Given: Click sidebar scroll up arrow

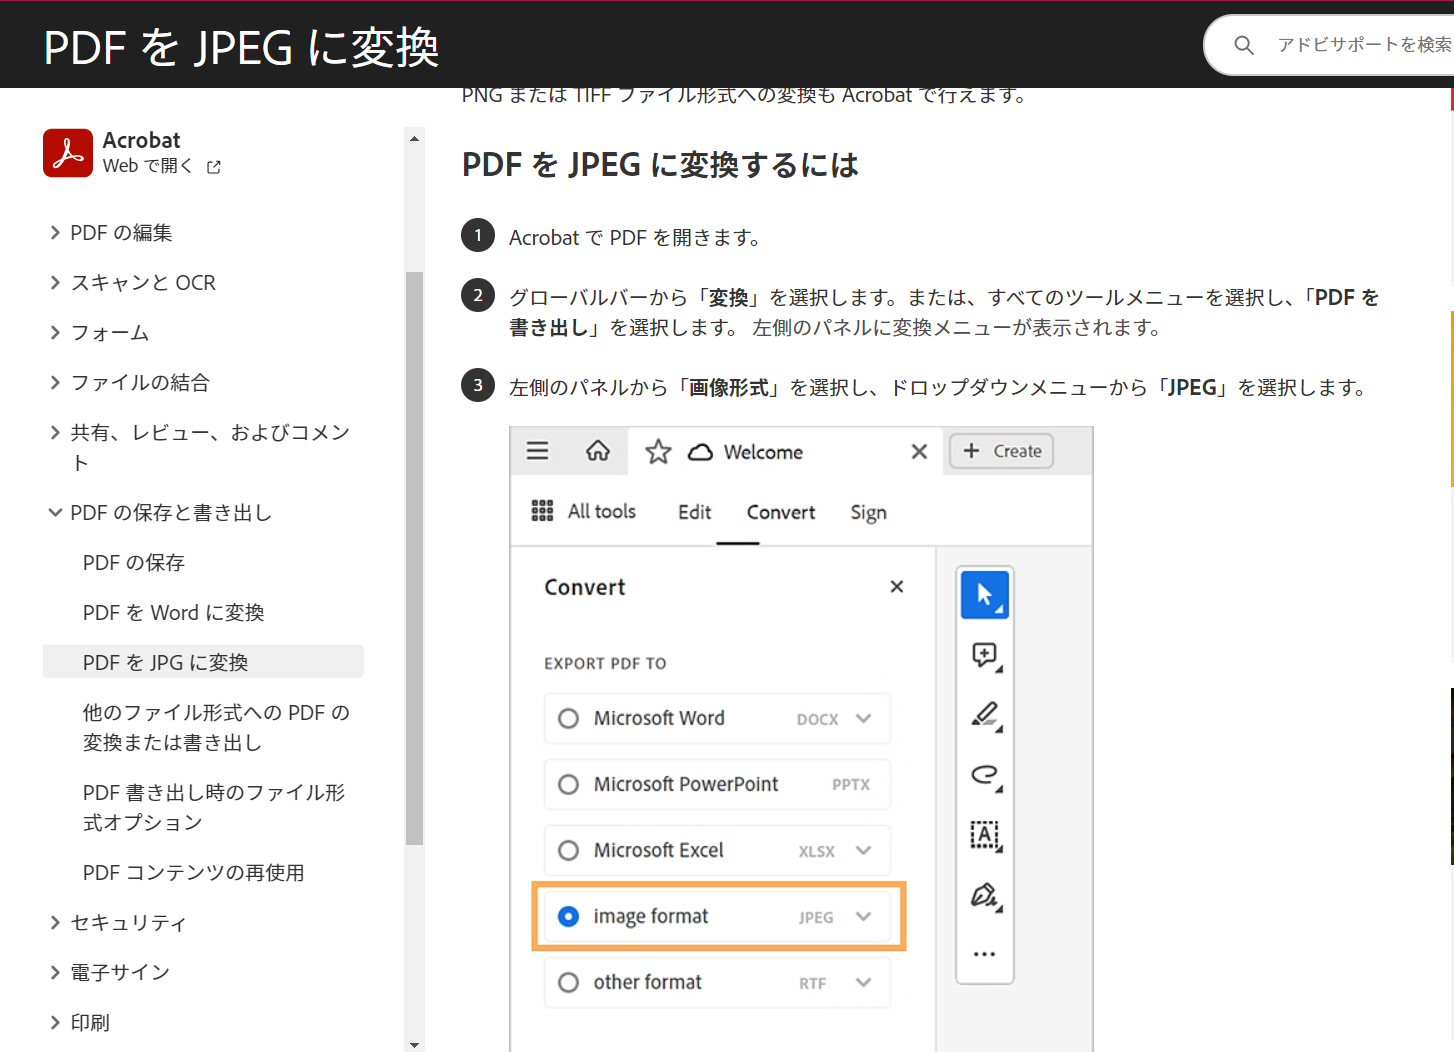Looking at the screenshot, I should tap(414, 138).
